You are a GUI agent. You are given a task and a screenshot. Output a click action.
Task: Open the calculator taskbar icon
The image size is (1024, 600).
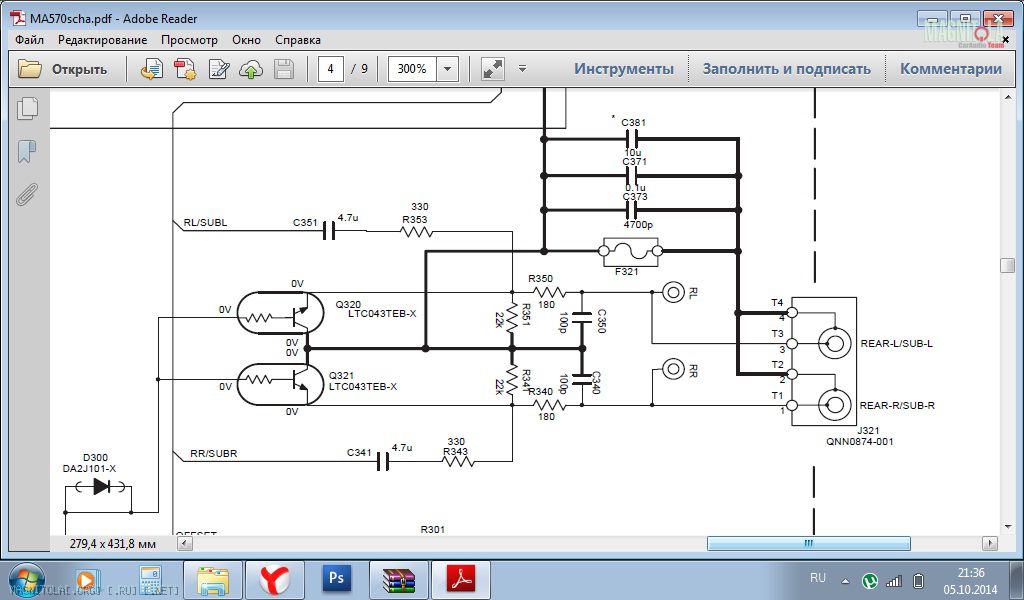pos(151,579)
